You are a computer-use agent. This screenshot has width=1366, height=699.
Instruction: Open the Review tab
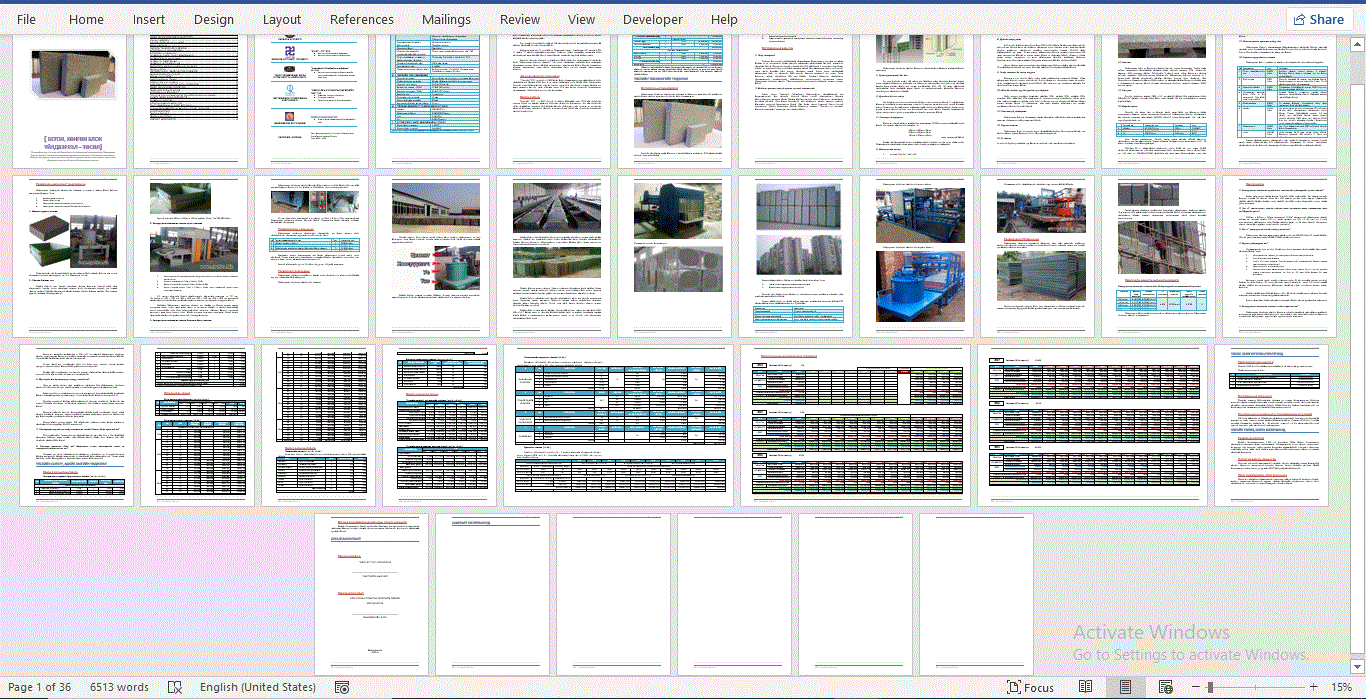click(520, 19)
